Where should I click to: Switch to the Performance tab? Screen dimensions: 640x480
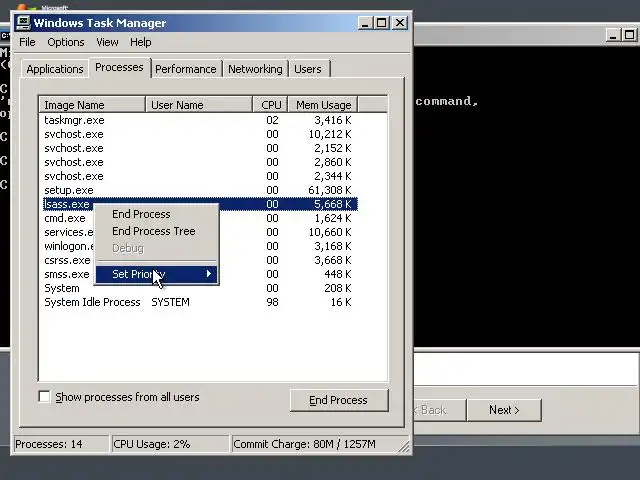pyautogui.click(x=186, y=69)
